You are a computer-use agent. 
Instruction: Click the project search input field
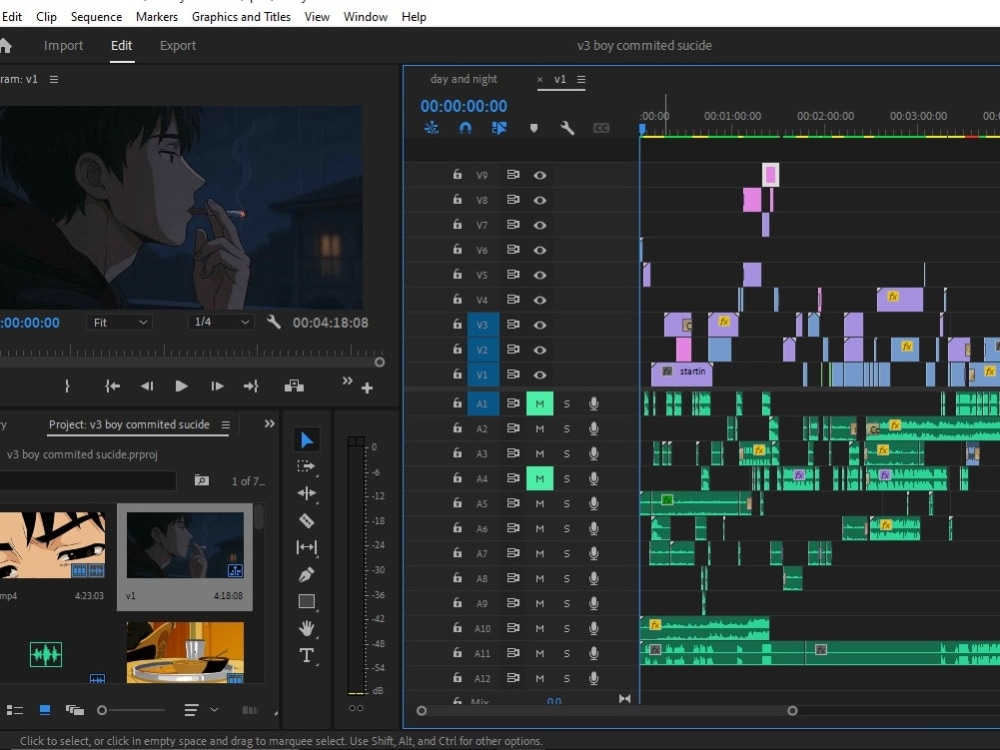point(88,480)
